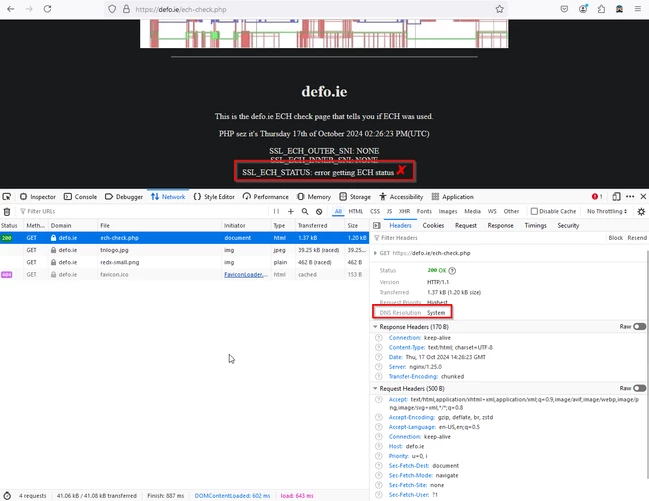Screen dimensions: 649x501
Task: Switch to the Console tab
Action: coord(80,197)
